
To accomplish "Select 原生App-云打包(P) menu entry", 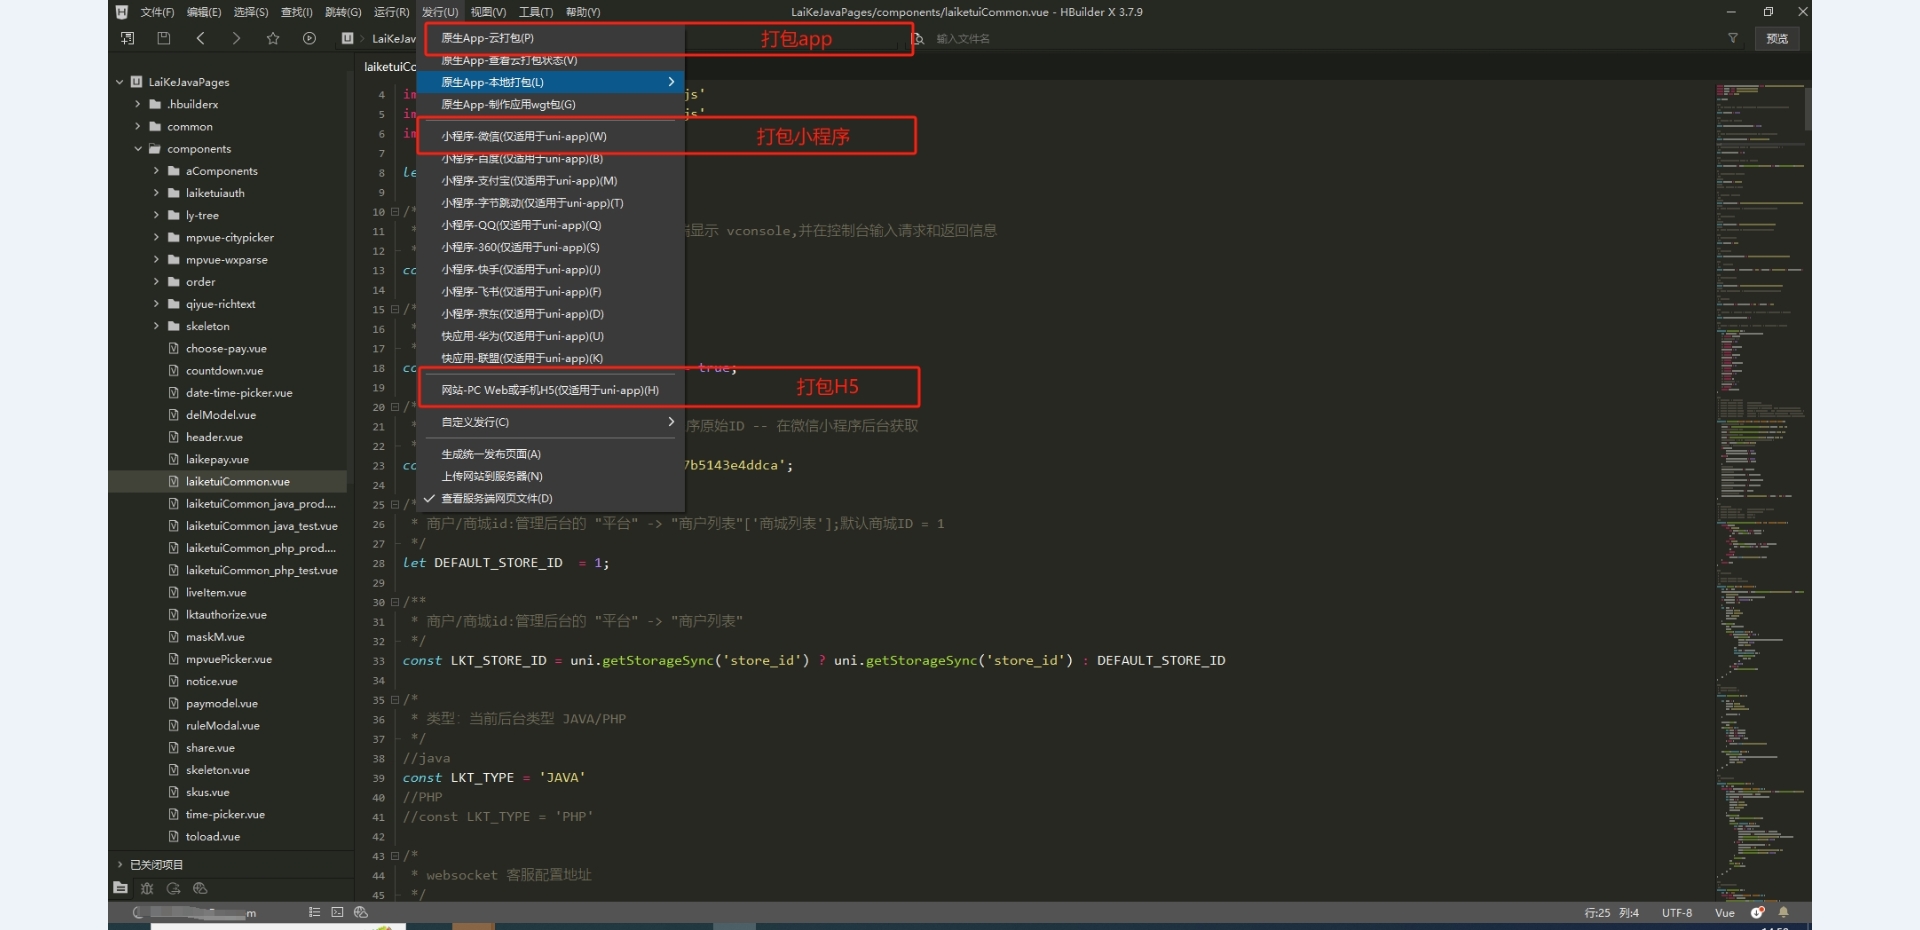I will click(x=488, y=38).
